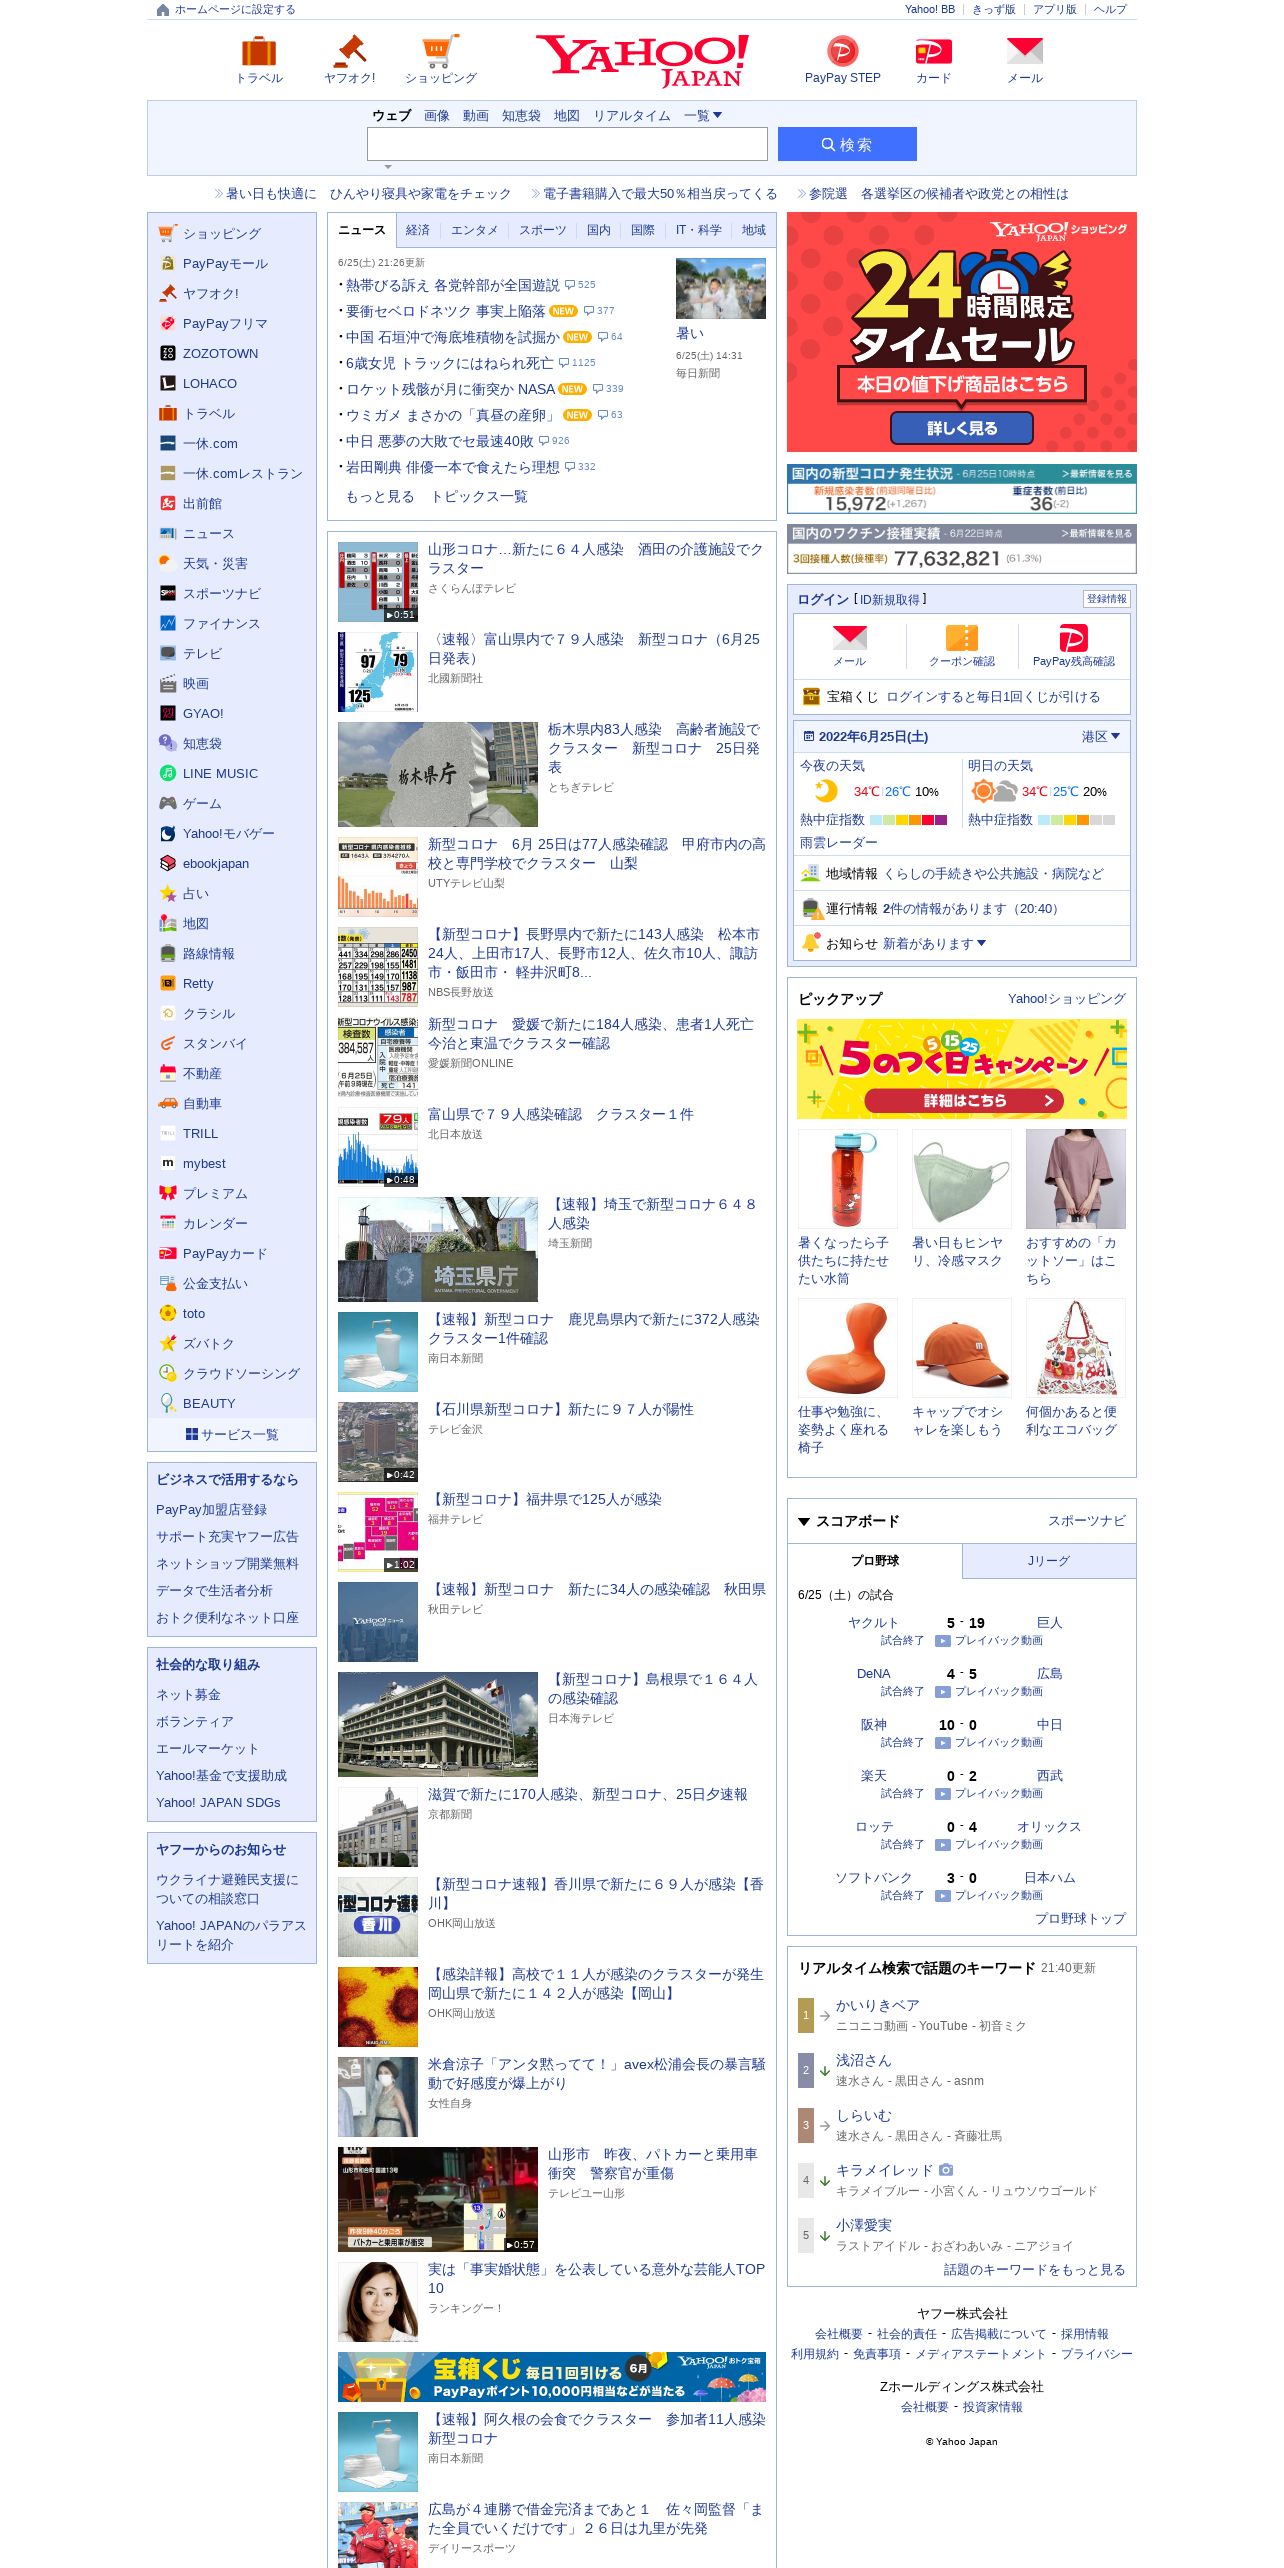Switch to the IT・科学 news tab
The height and width of the screenshot is (2568, 1284).
(698, 231)
